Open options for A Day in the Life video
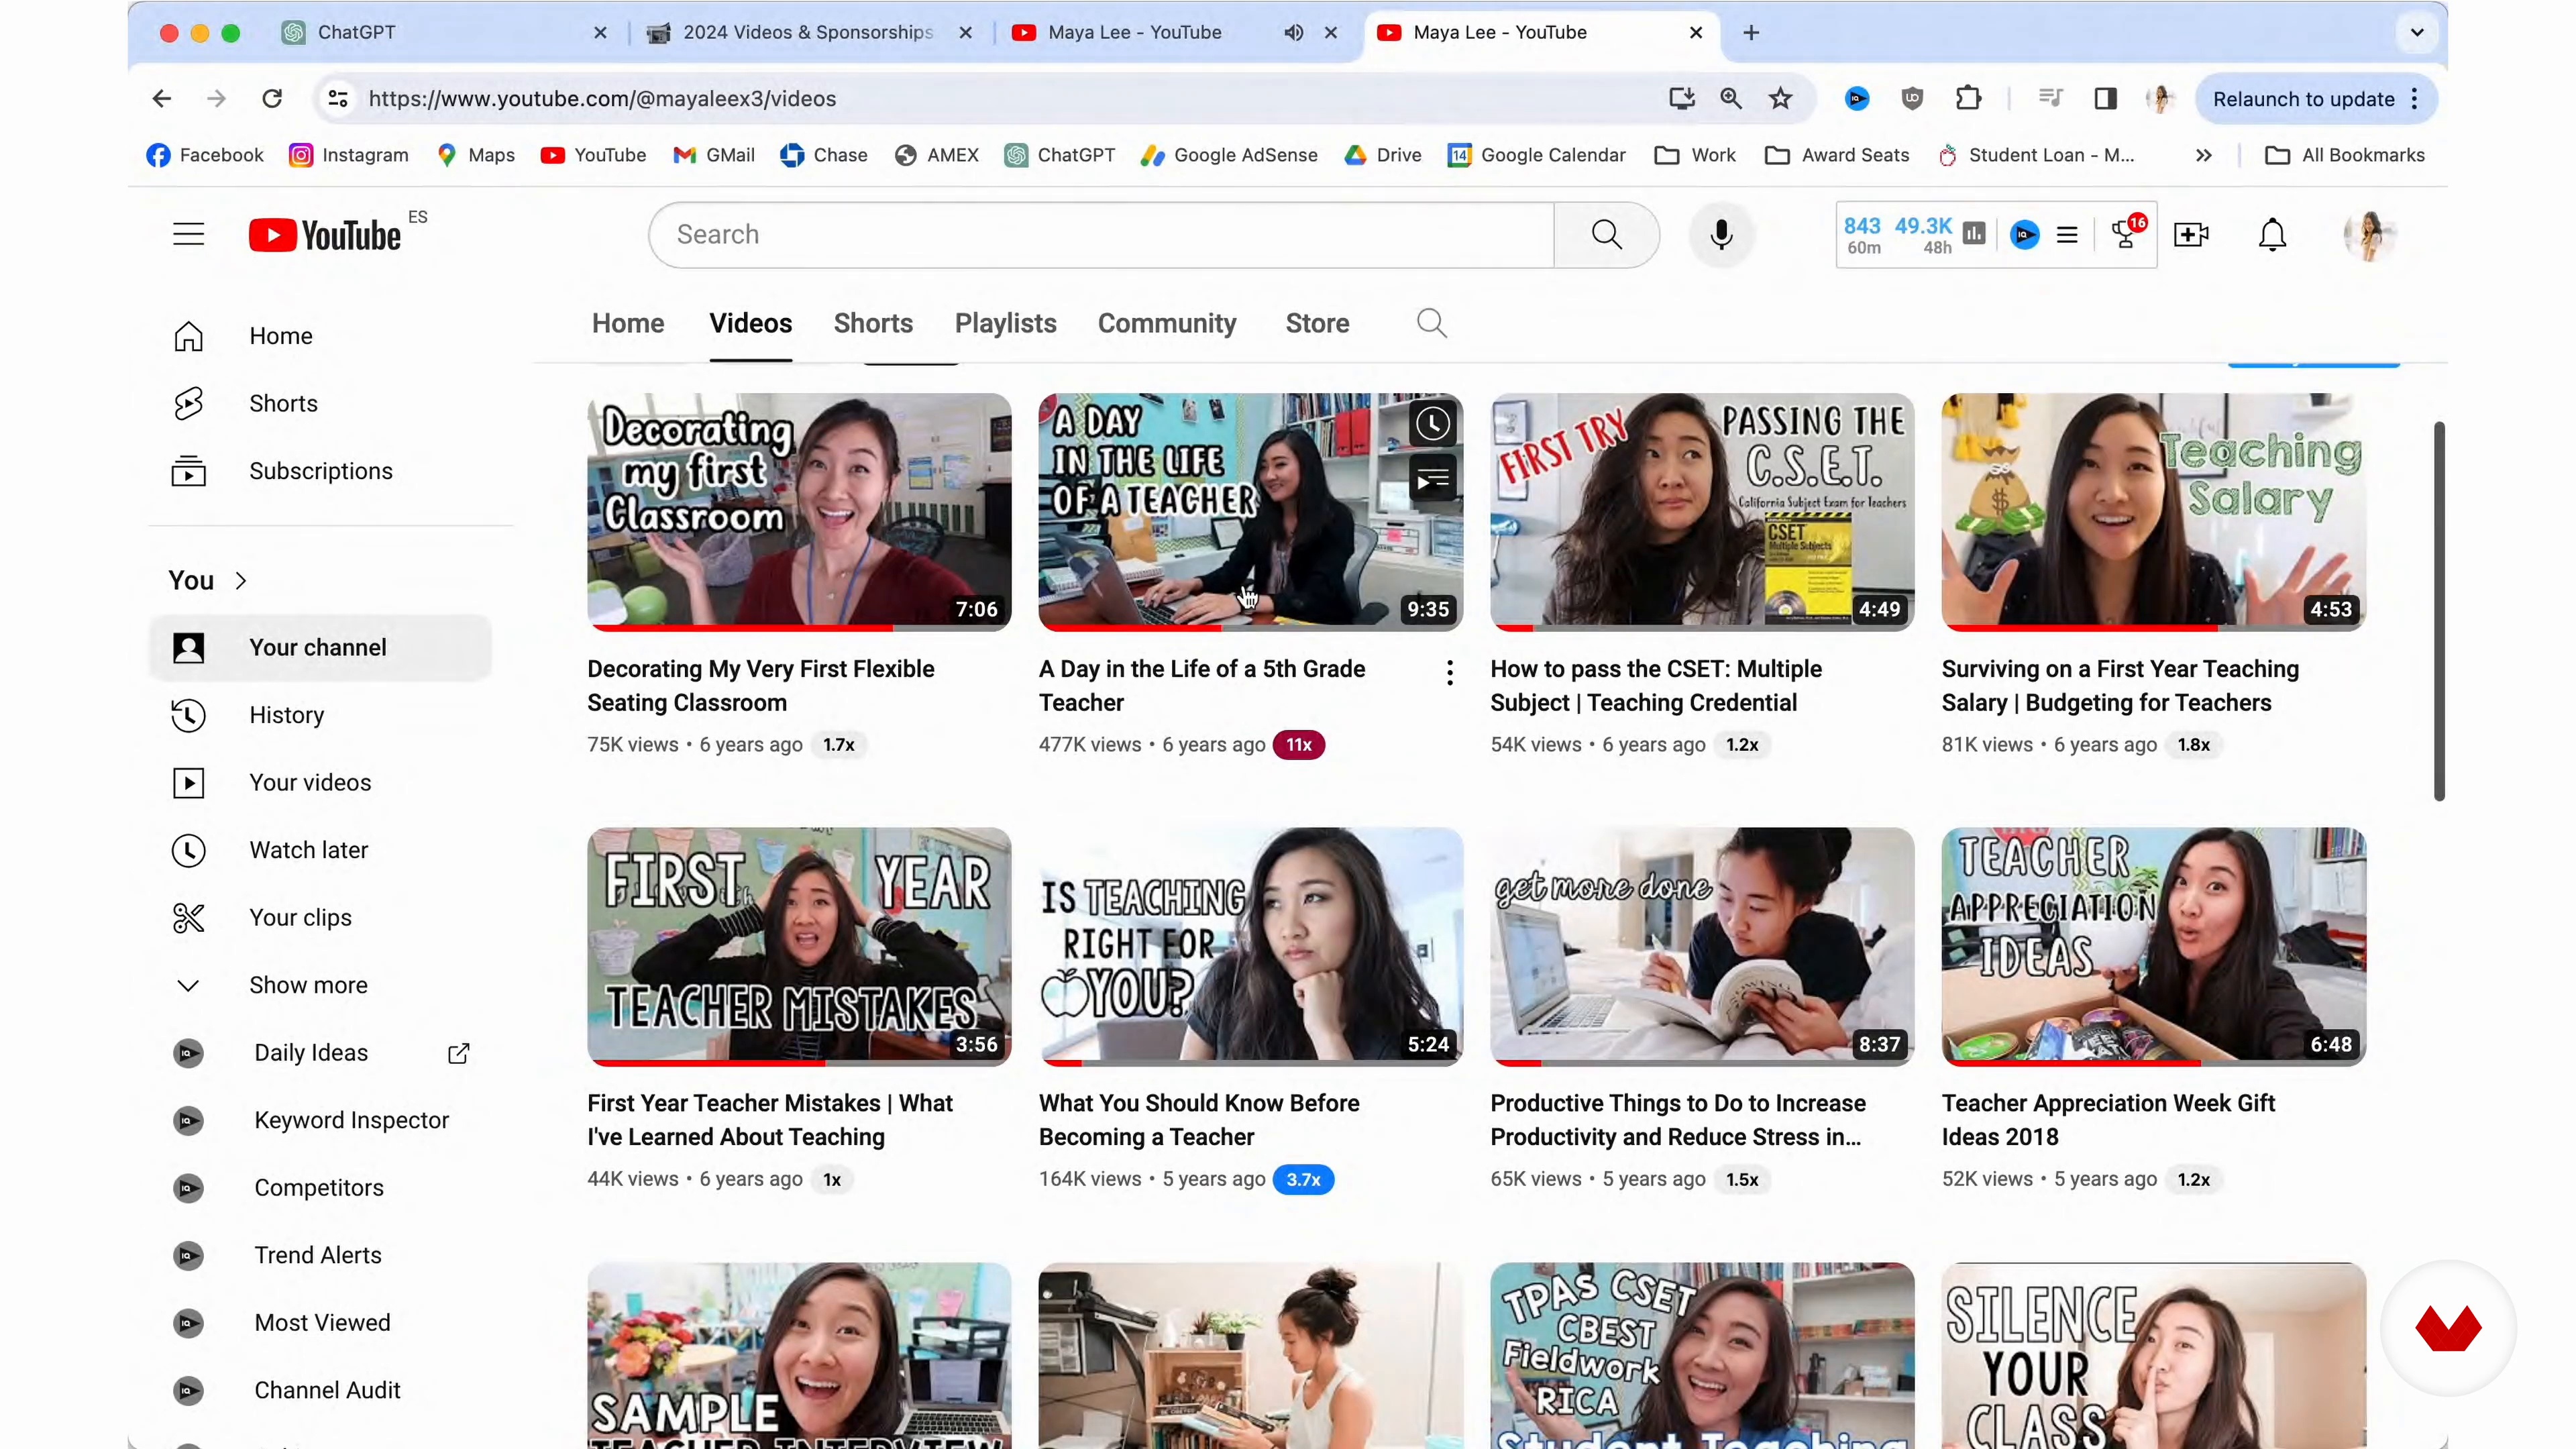Image resolution: width=2576 pixels, height=1449 pixels. tap(1449, 673)
